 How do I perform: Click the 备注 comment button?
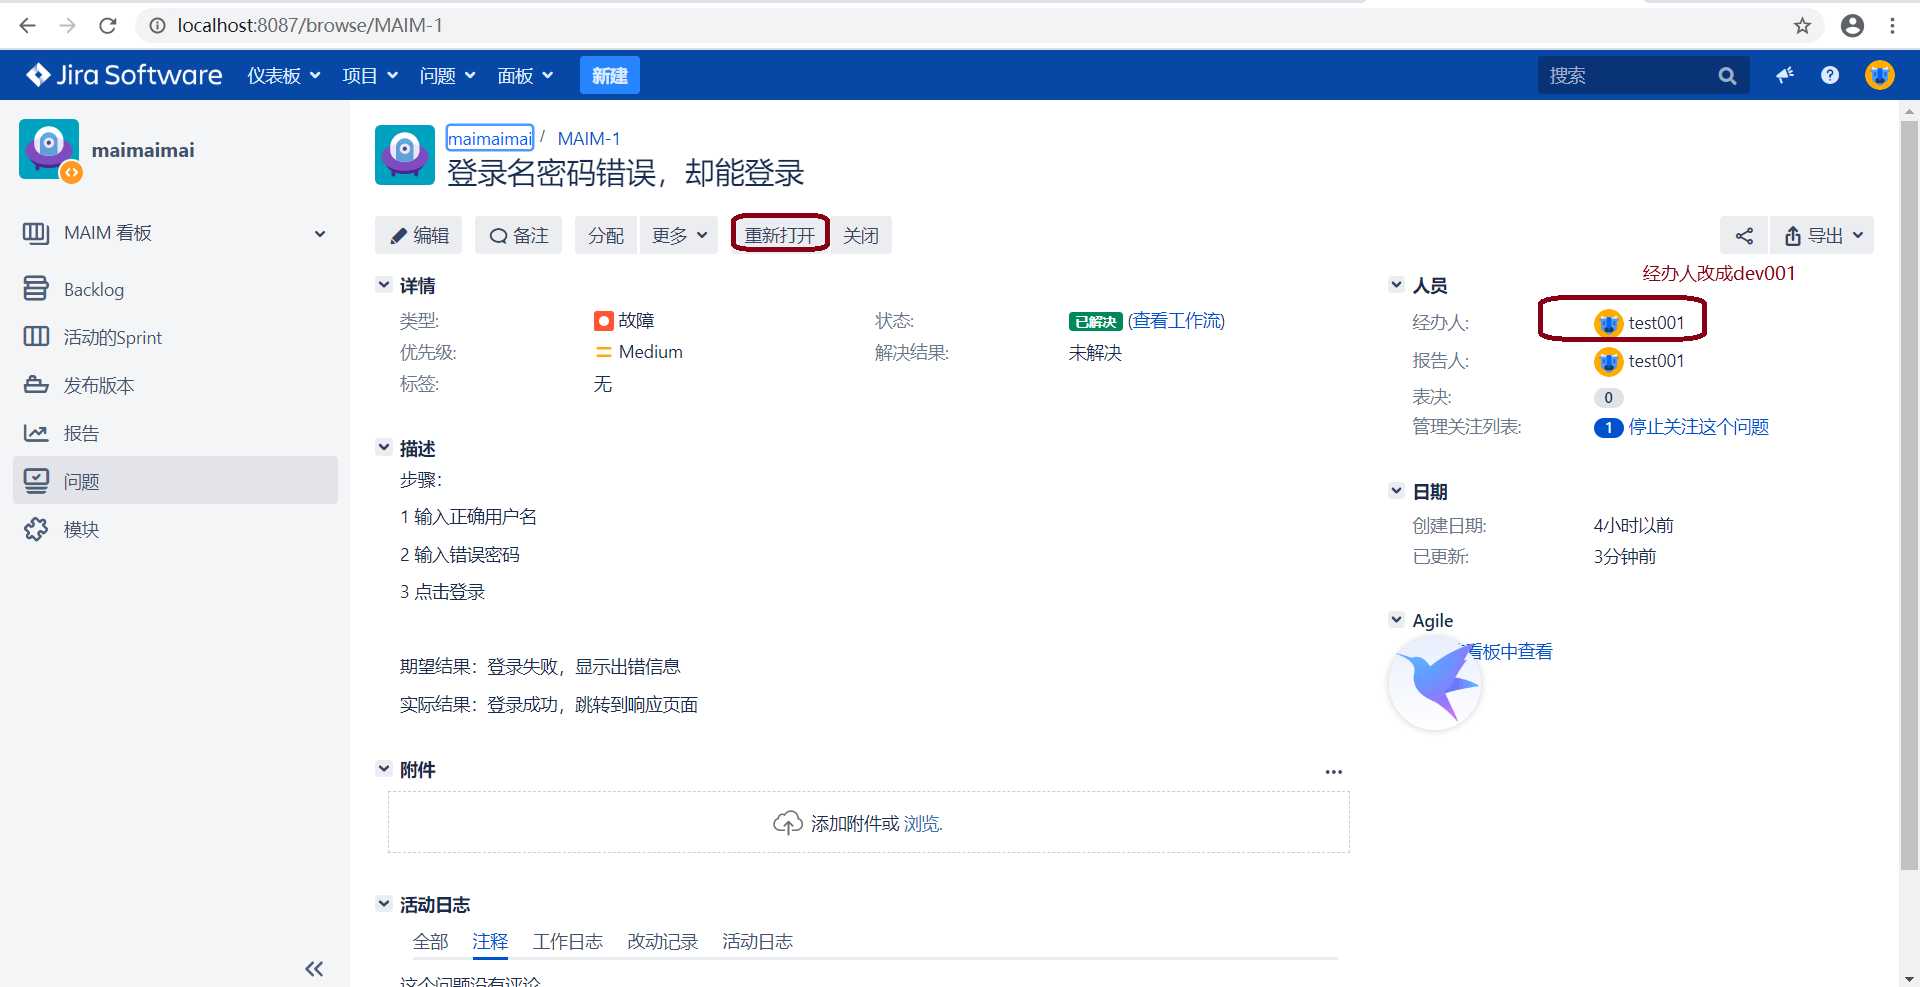(x=518, y=235)
